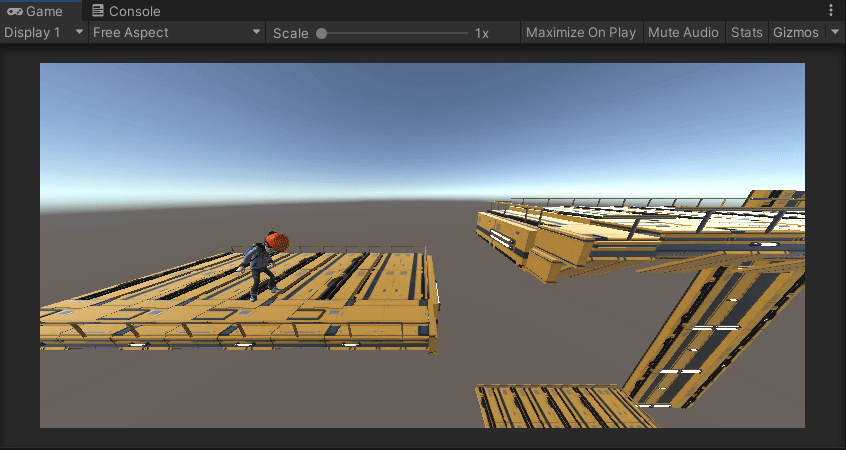
Task: Click the 1x scale value
Action: click(482, 33)
